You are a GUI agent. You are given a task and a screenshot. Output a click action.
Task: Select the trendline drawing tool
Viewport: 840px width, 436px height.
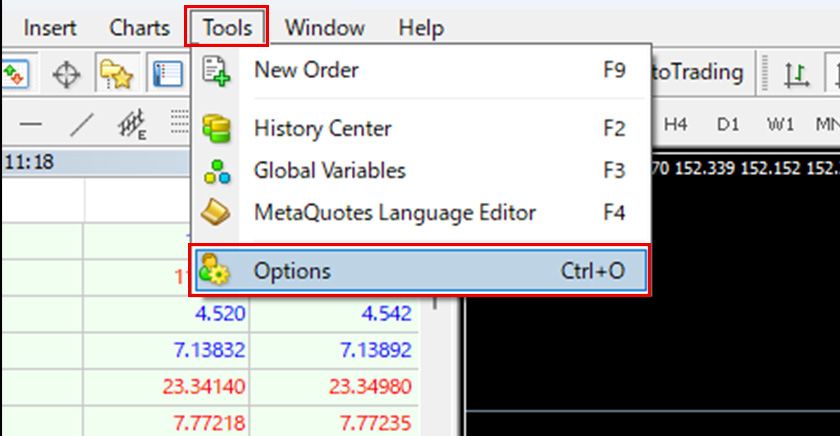pos(82,124)
